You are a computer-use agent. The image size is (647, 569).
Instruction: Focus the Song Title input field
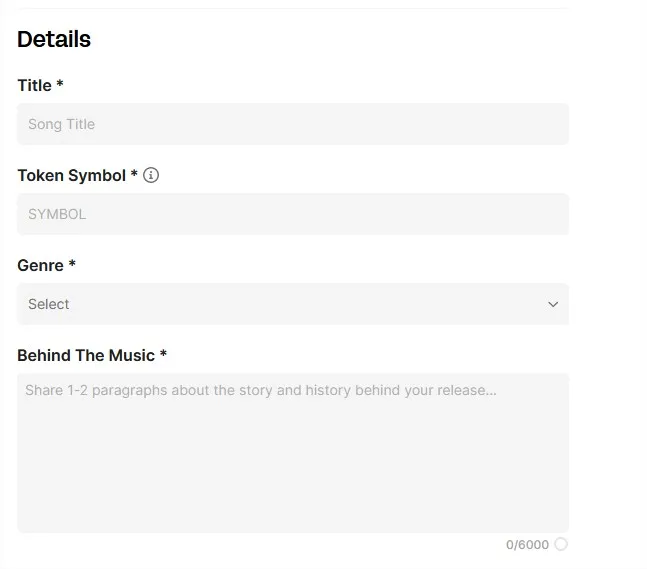(x=292, y=124)
